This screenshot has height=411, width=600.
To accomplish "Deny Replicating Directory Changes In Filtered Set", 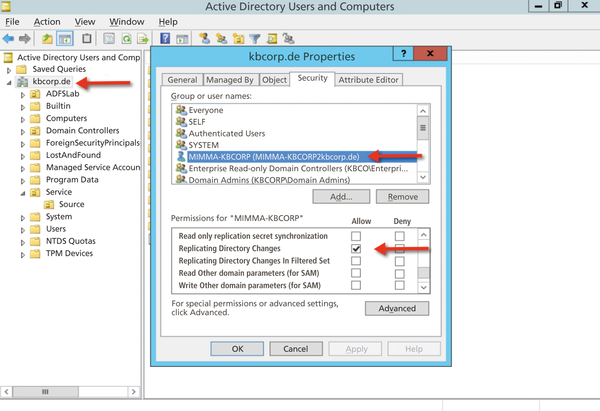I will 399,261.
